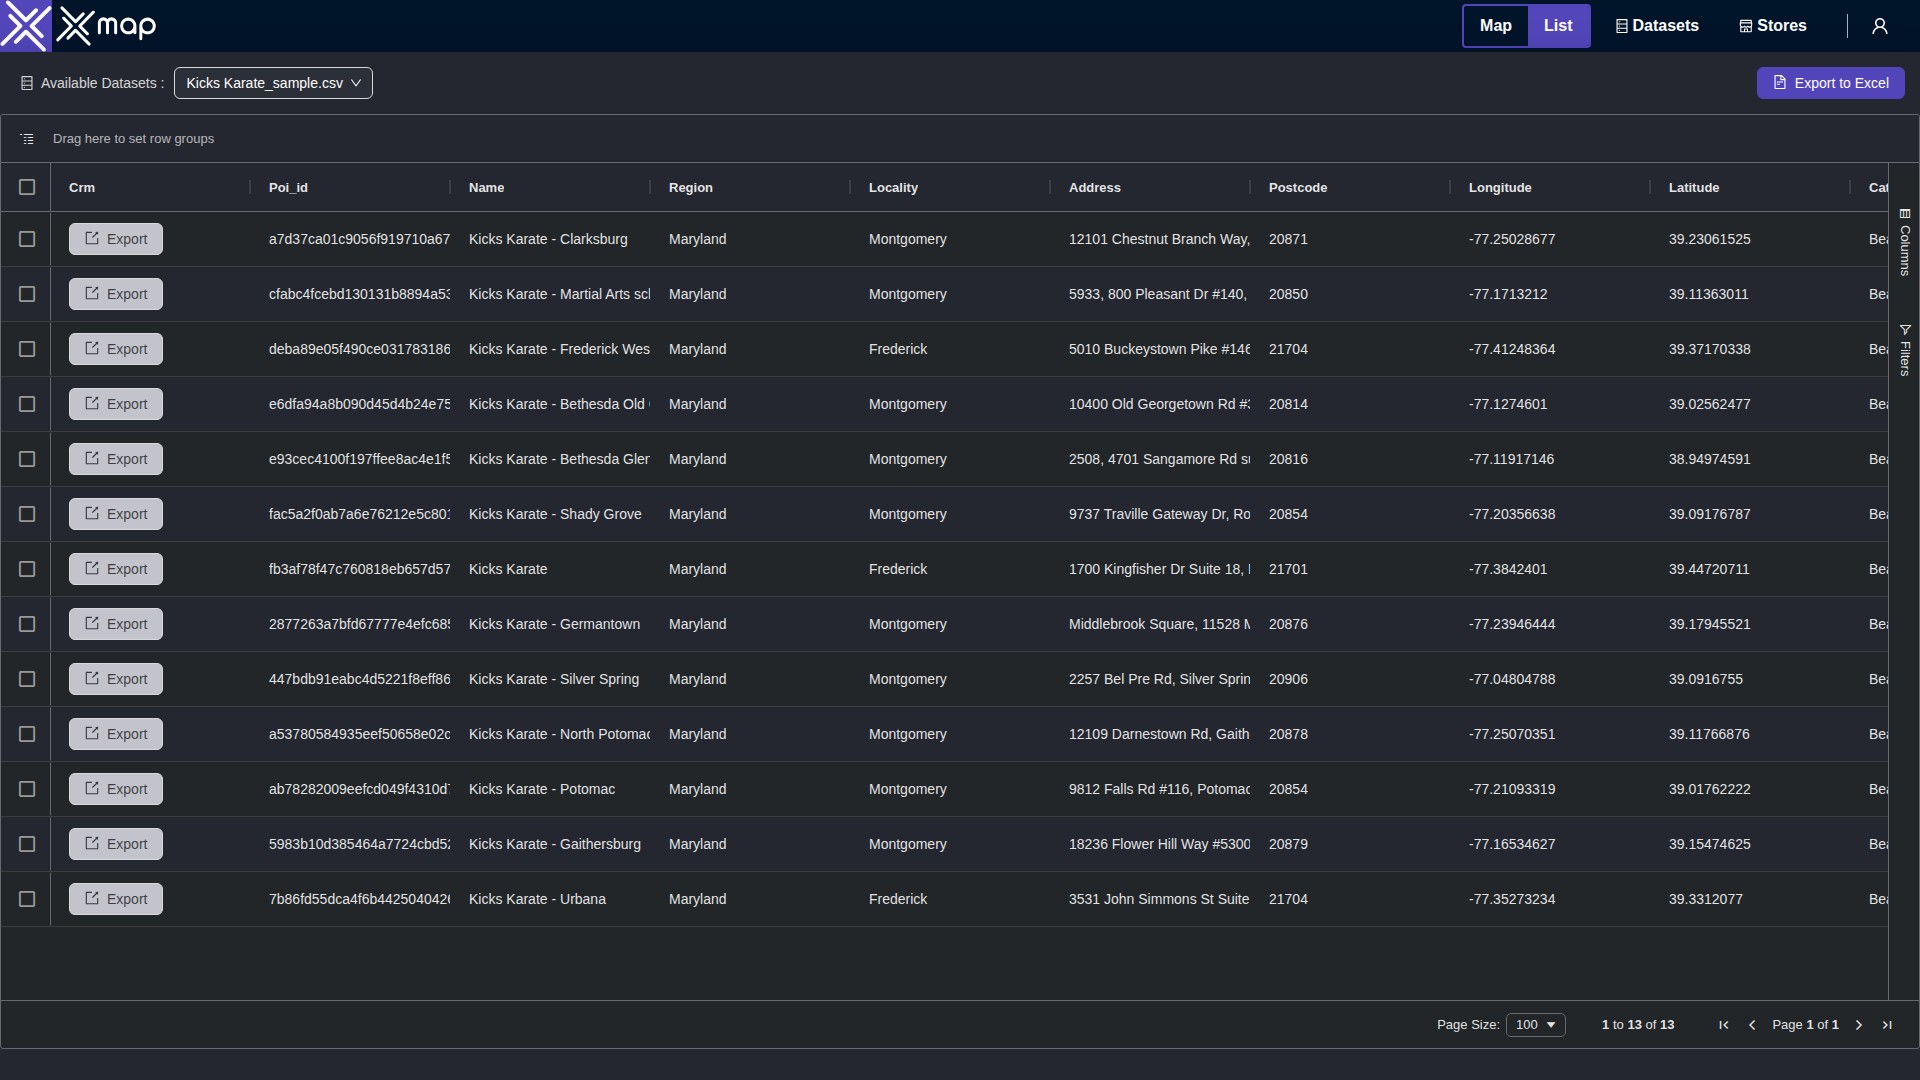The width and height of the screenshot is (1920, 1080).
Task: Open the Kicks Karate_sample.csv dataset dropdown
Action: coord(273,83)
